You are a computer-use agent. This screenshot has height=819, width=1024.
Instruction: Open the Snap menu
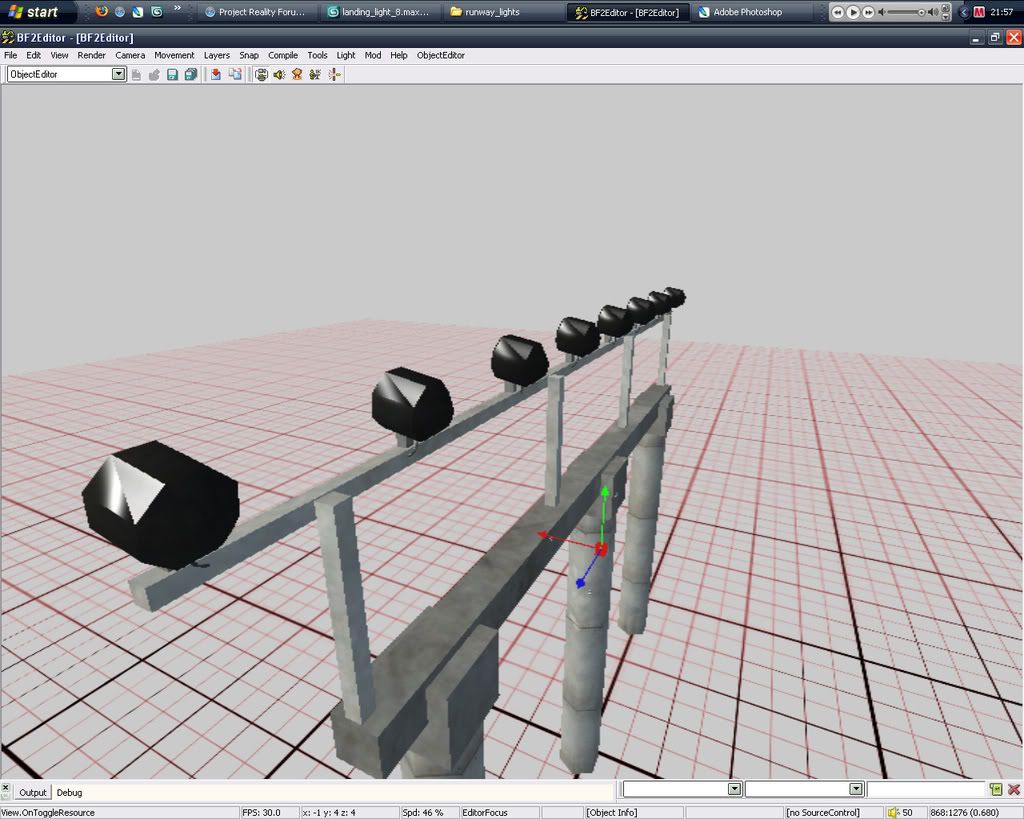(x=248, y=55)
